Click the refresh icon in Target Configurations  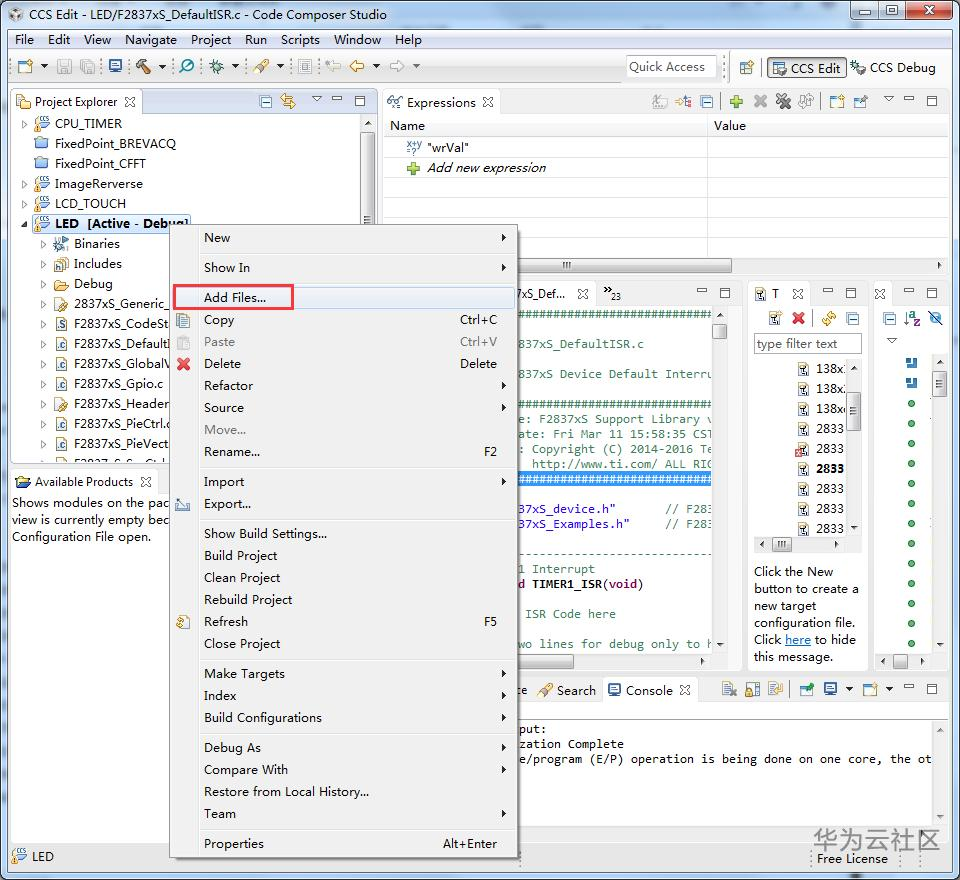click(828, 318)
